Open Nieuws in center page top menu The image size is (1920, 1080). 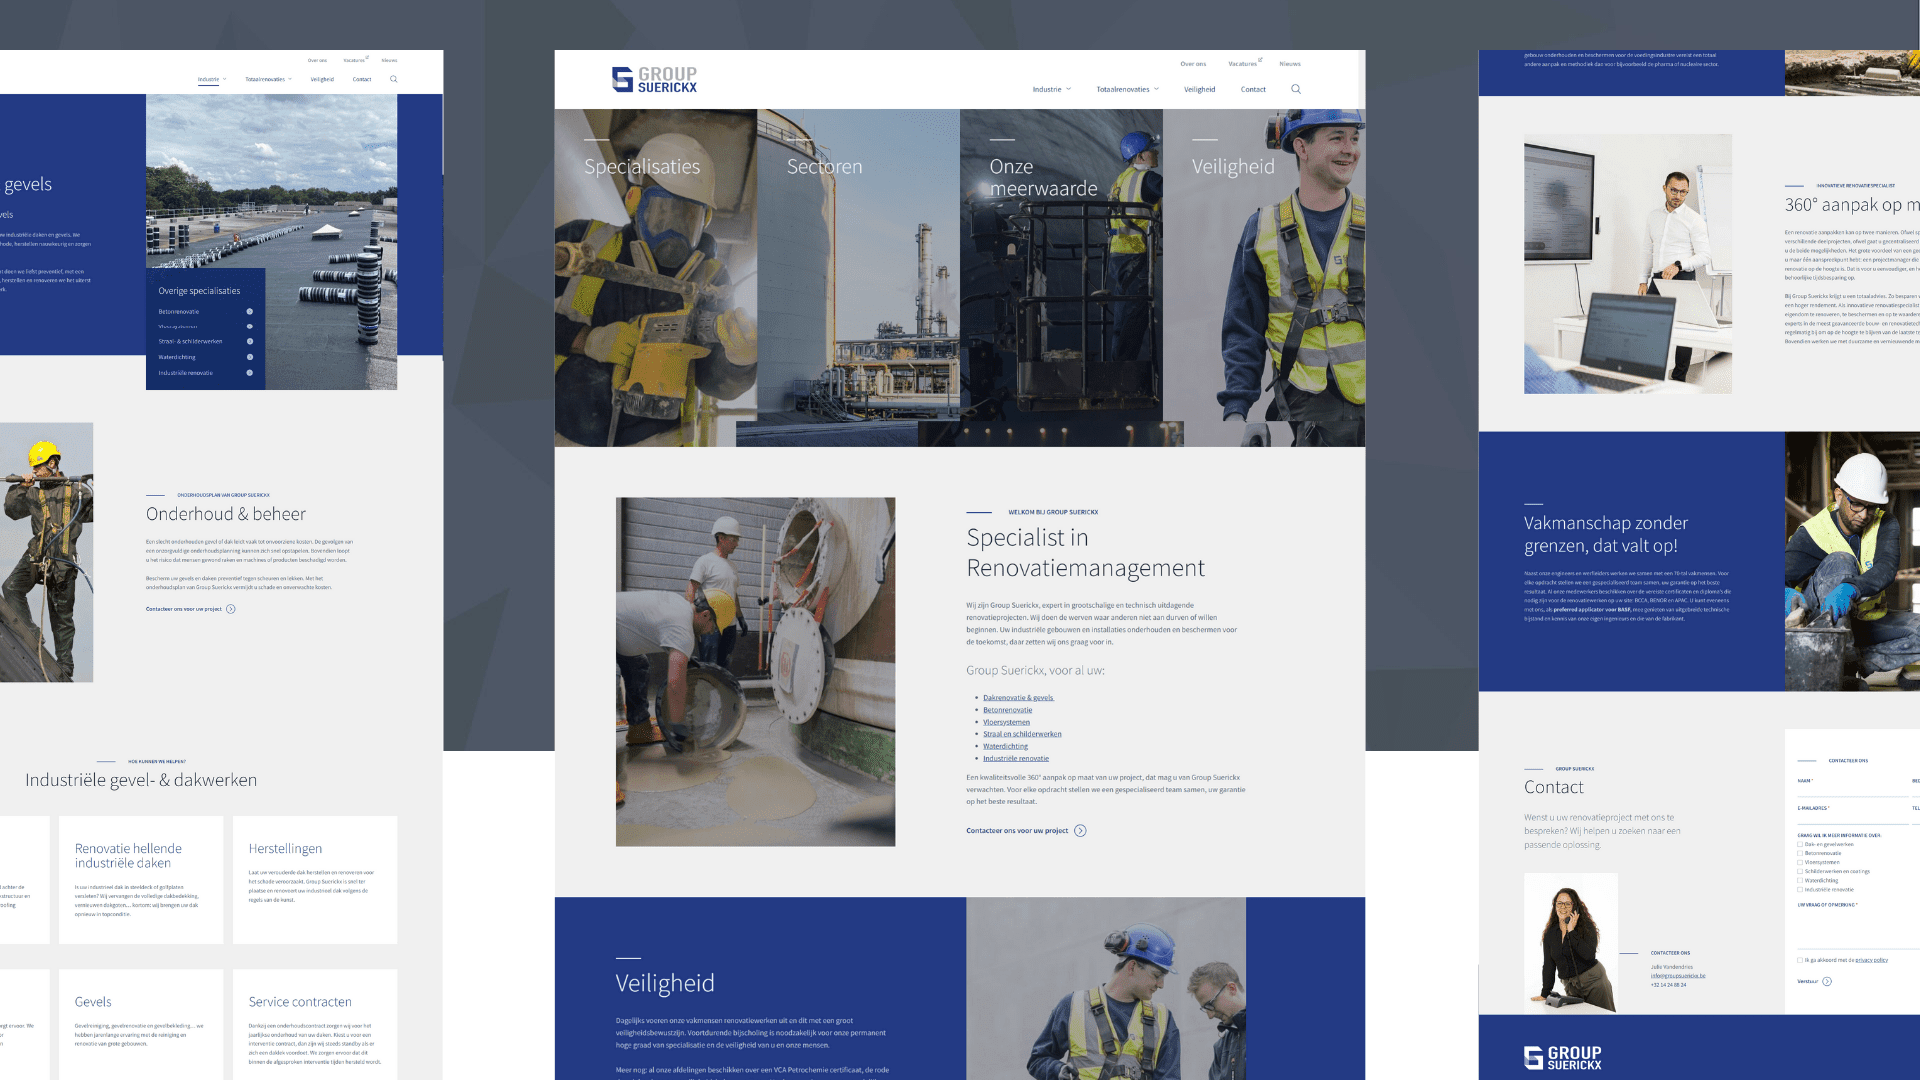[1290, 64]
